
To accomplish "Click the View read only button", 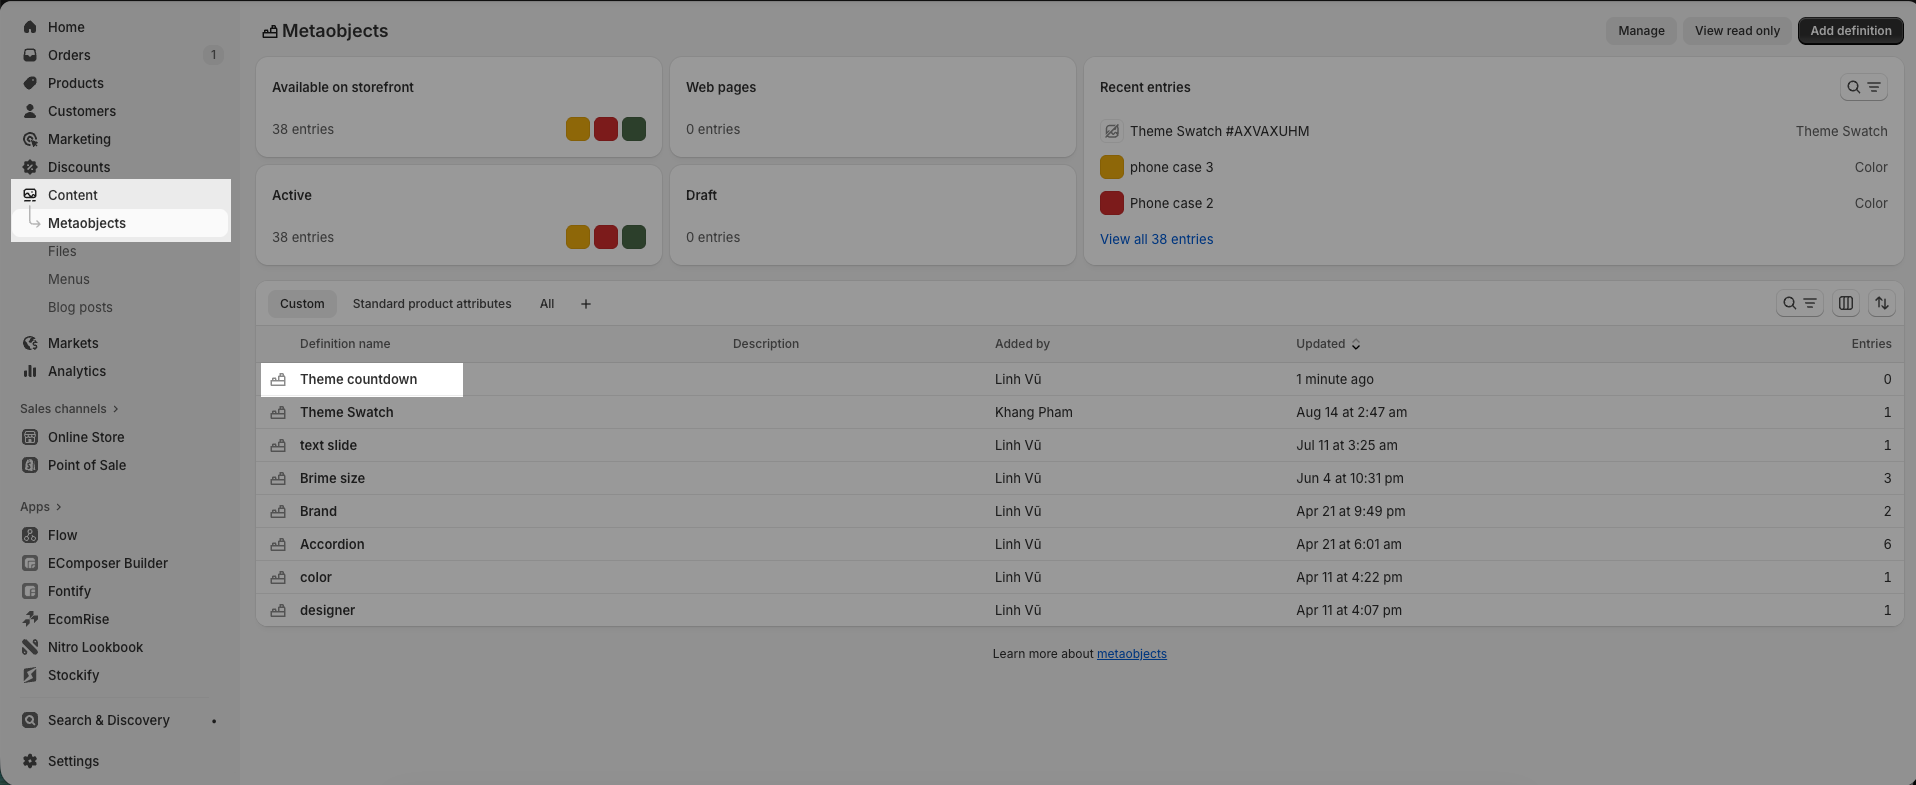I will [1737, 31].
